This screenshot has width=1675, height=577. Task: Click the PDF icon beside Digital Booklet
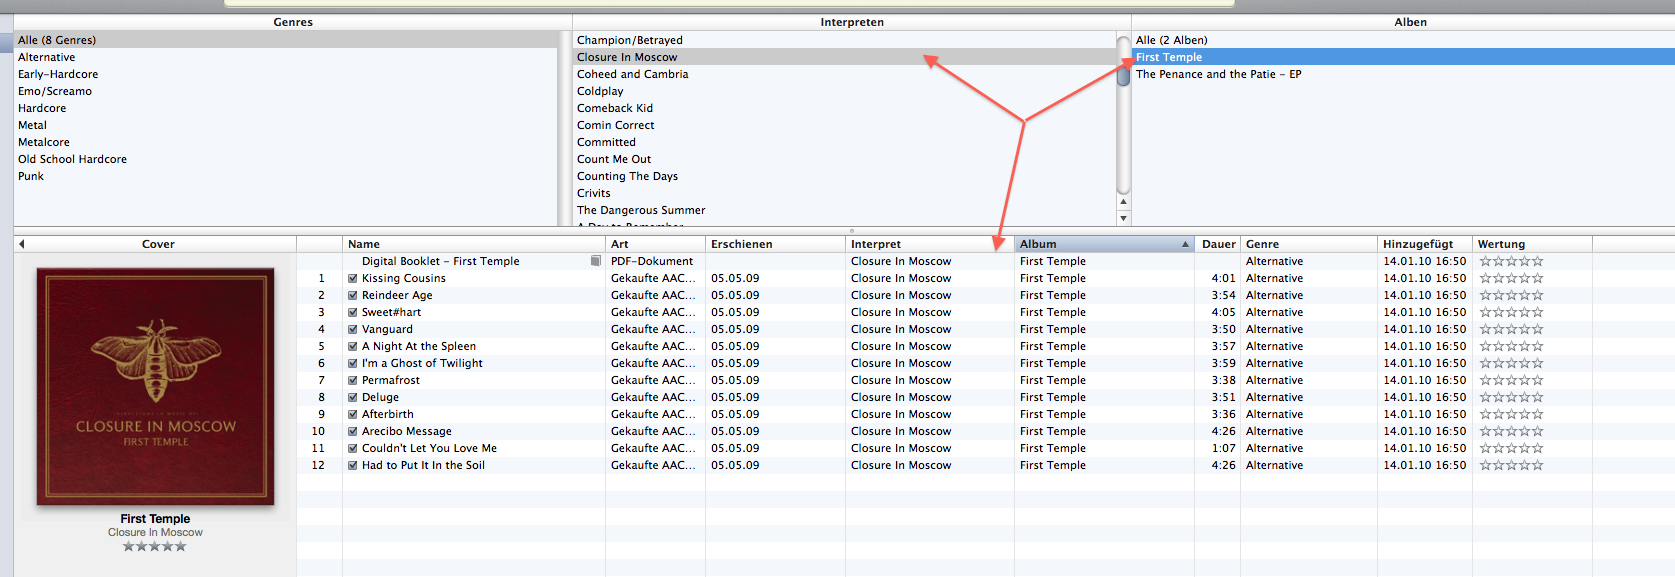click(596, 261)
